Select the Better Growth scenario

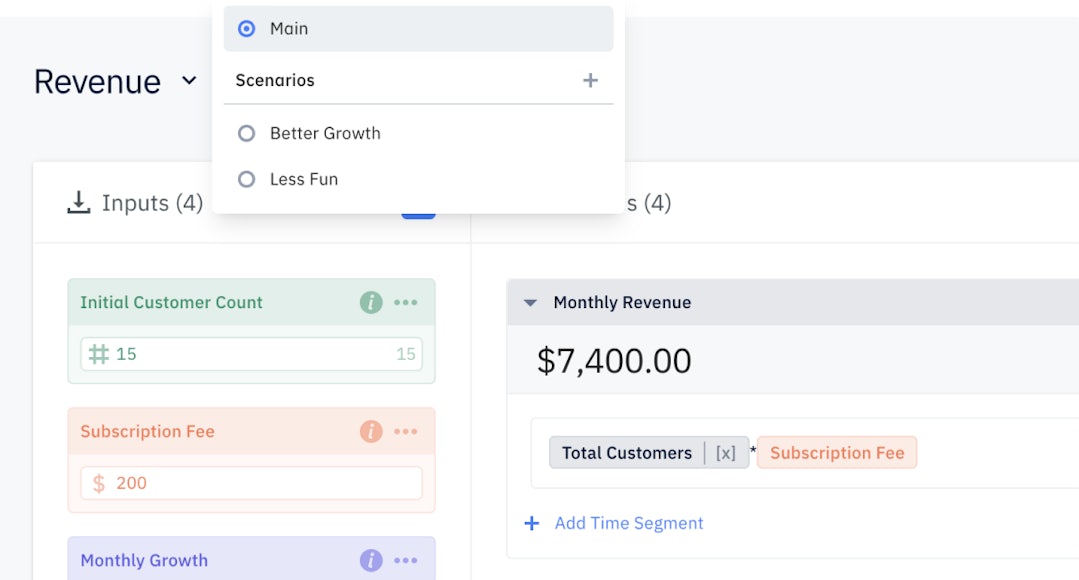(x=247, y=133)
